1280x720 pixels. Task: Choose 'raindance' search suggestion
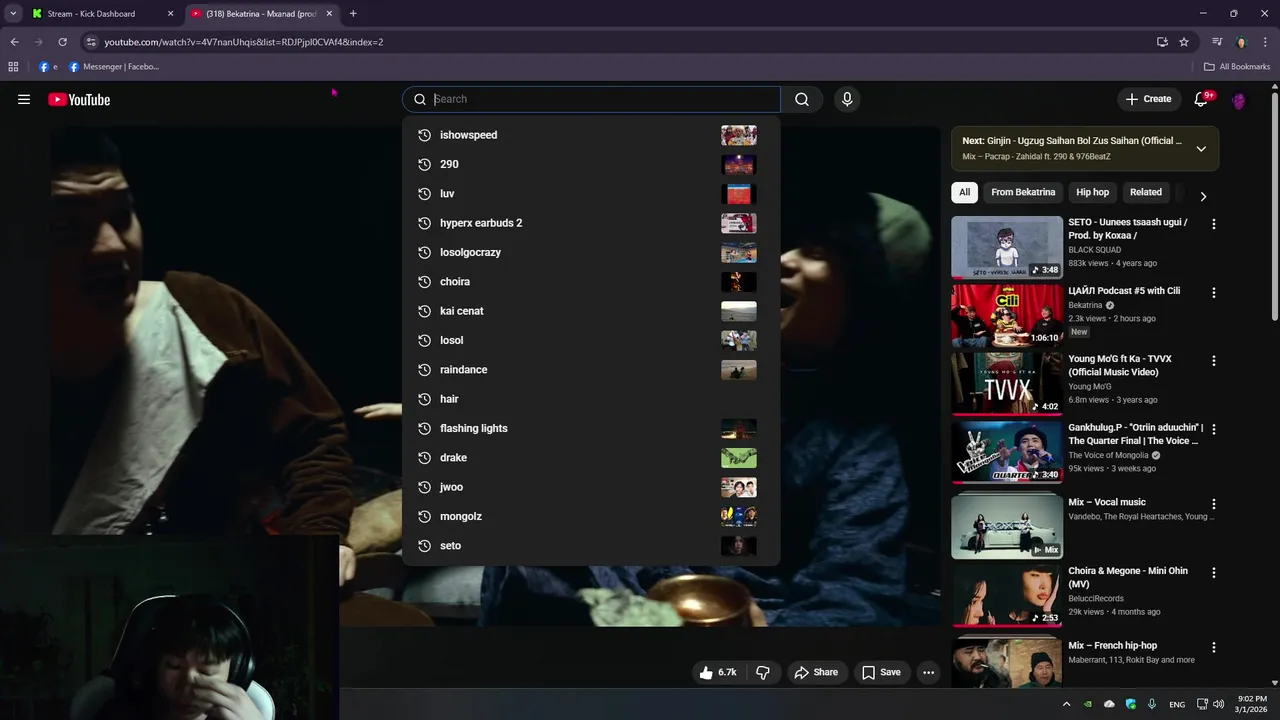pyautogui.click(x=591, y=370)
